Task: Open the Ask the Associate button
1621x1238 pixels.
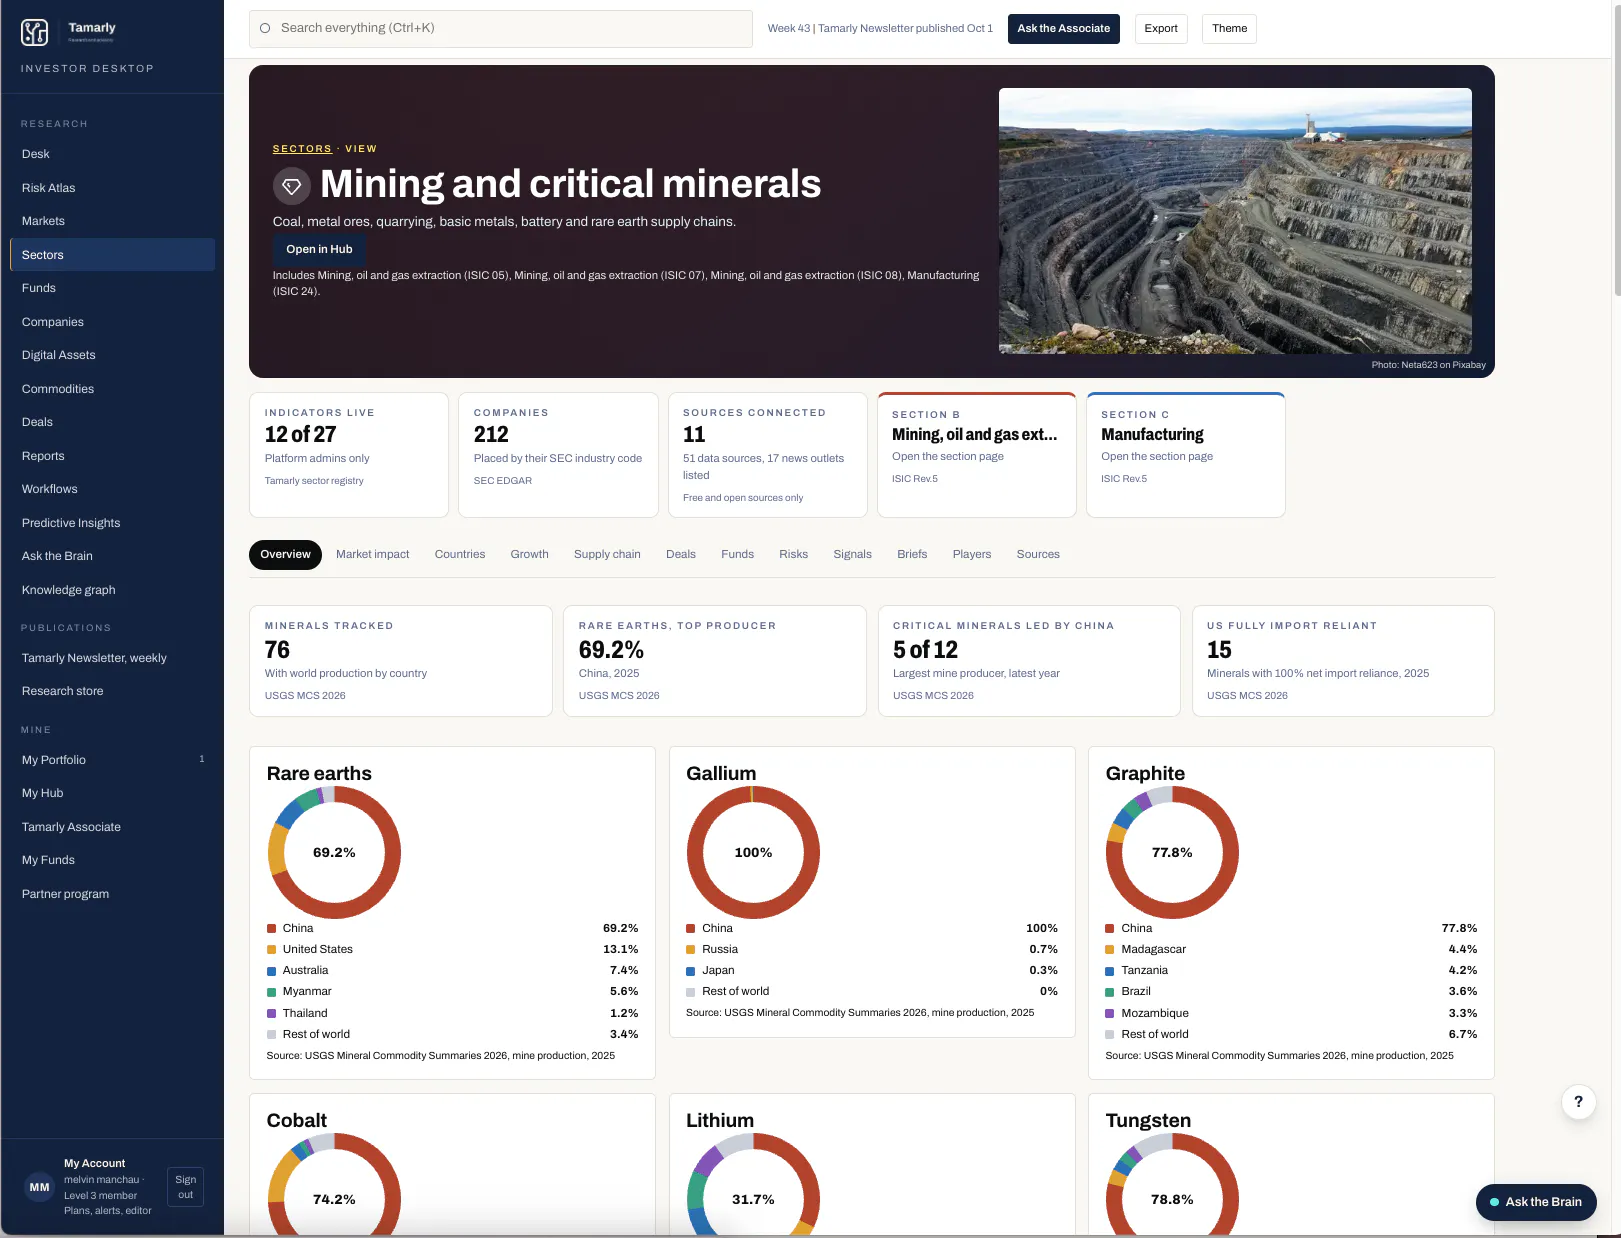Action: tap(1063, 28)
